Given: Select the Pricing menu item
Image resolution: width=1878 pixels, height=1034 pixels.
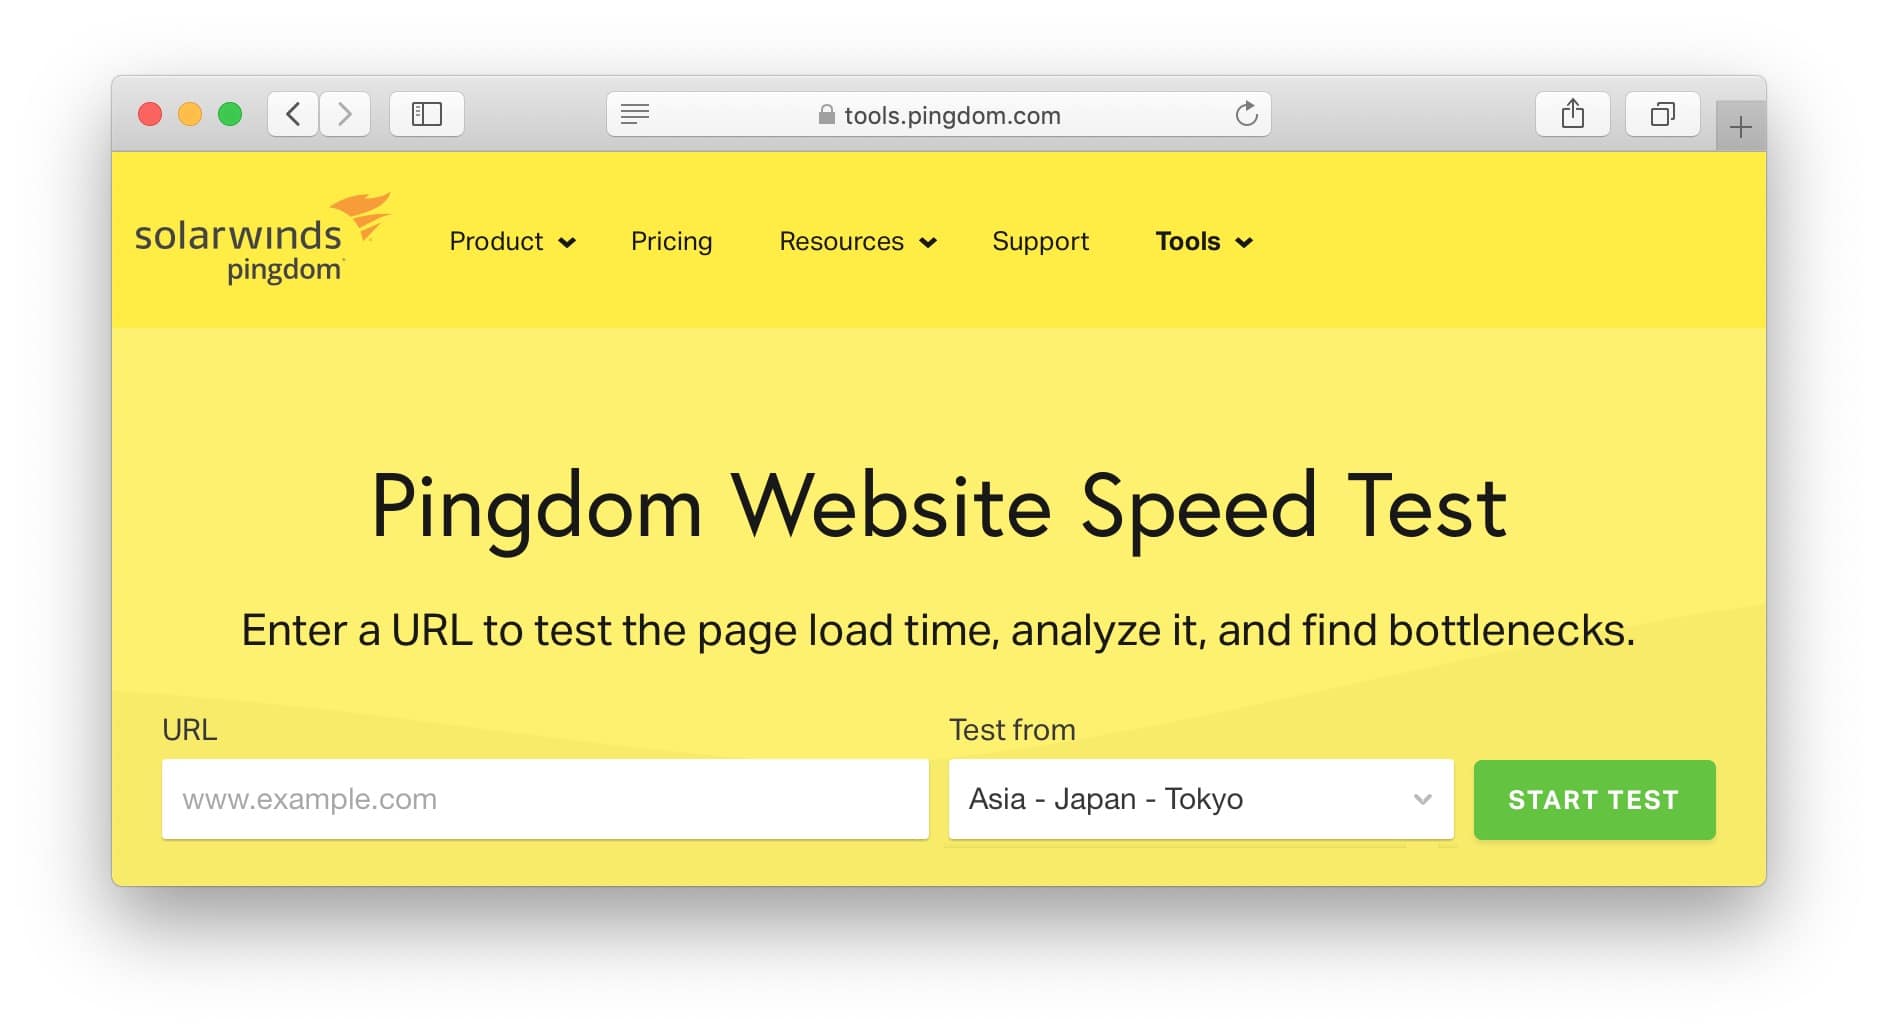Looking at the screenshot, I should [671, 241].
